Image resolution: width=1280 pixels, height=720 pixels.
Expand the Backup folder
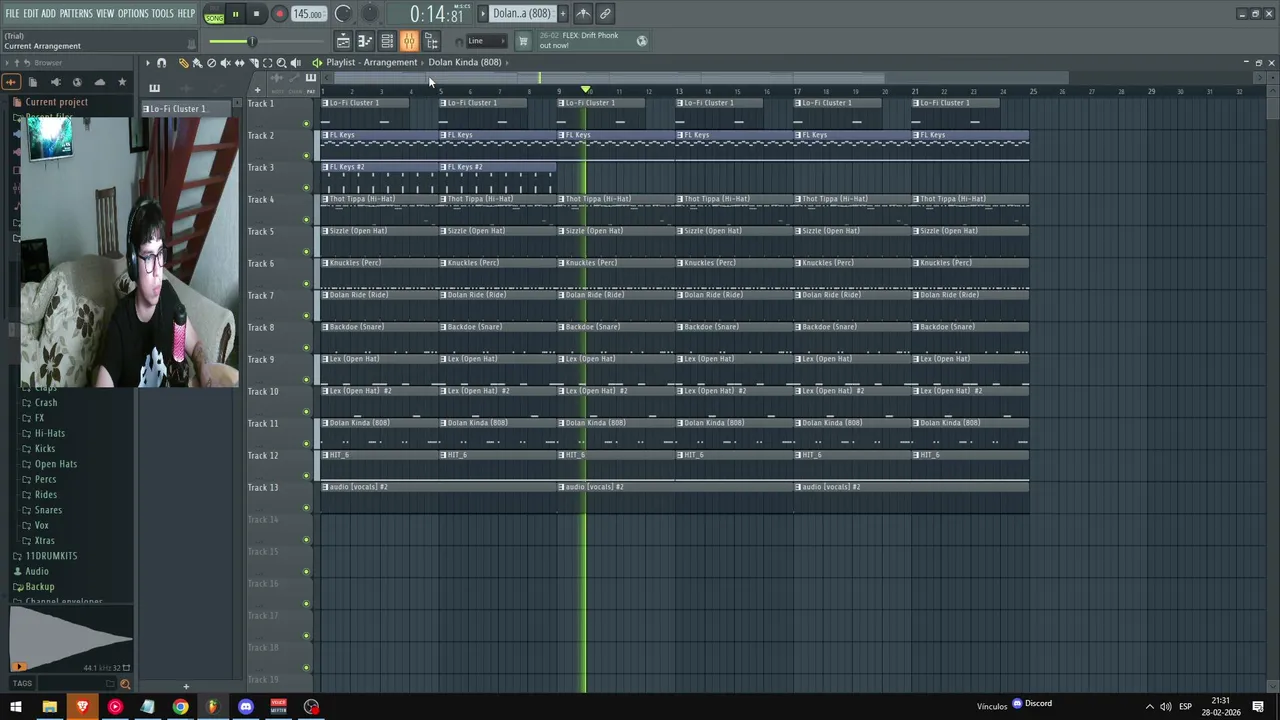tap(40, 587)
